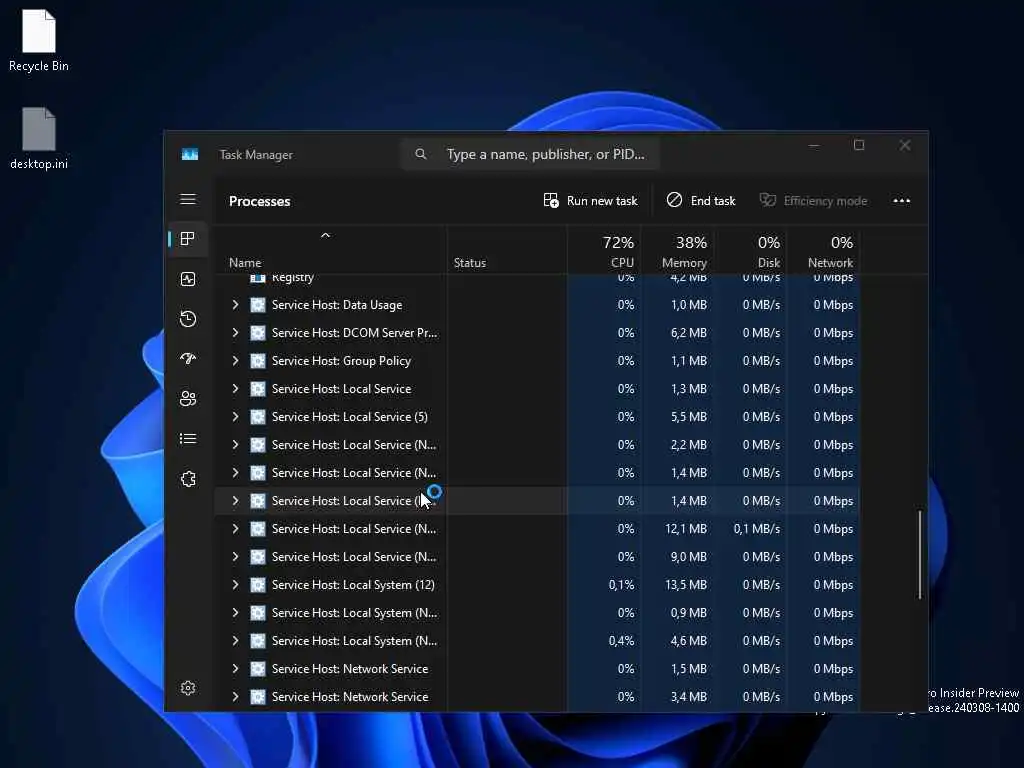The width and height of the screenshot is (1024, 768).
Task: Click gear icon of Service Host: DCOM Server
Action: [x=258, y=333]
